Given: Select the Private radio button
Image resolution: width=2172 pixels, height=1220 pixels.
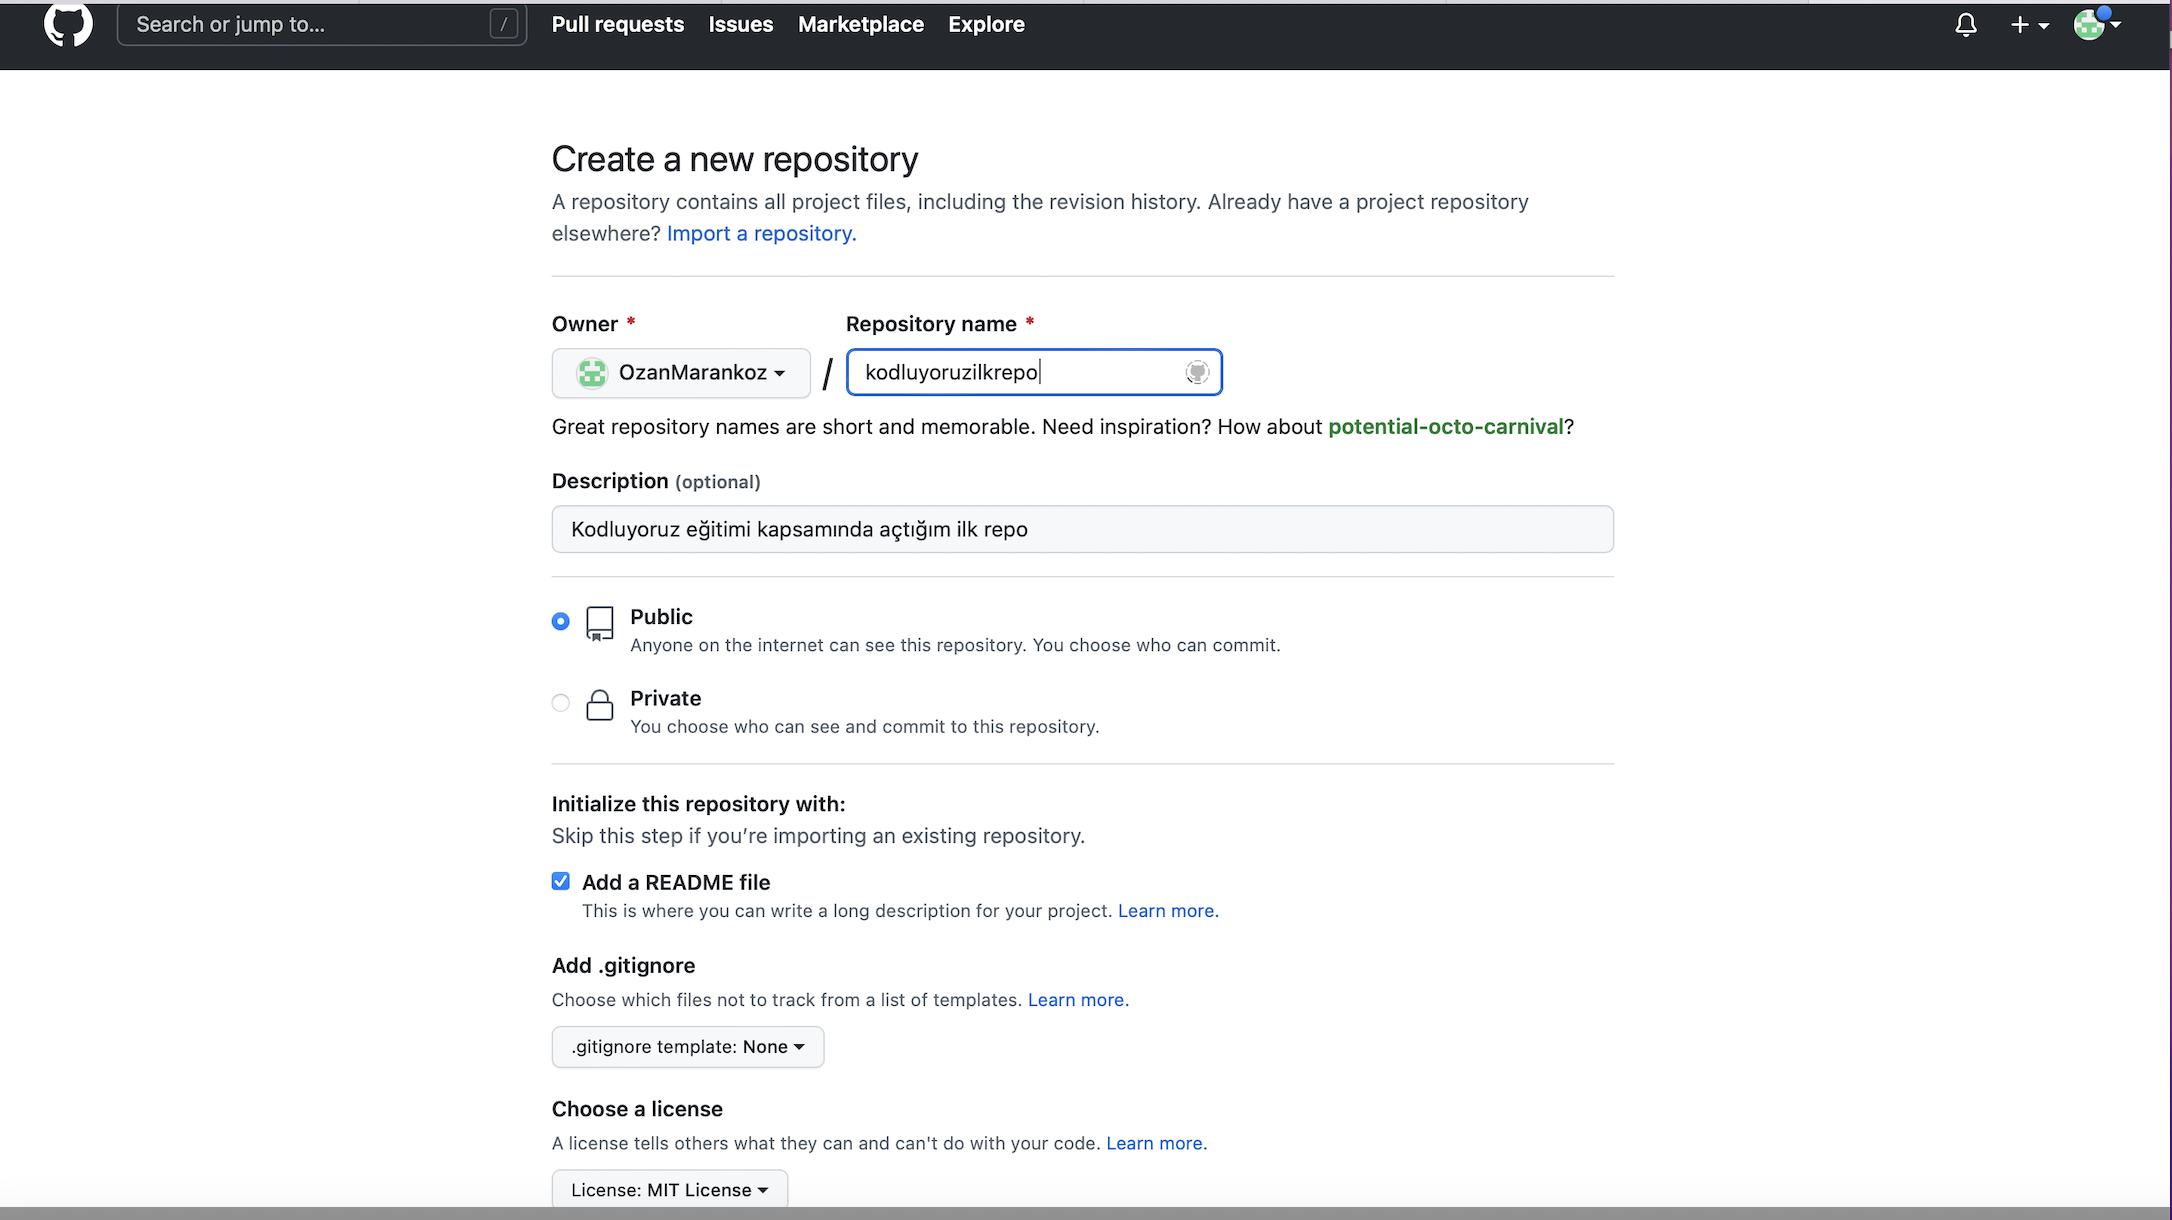Looking at the screenshot, I should pyautogui.click(x=561, y=703).
